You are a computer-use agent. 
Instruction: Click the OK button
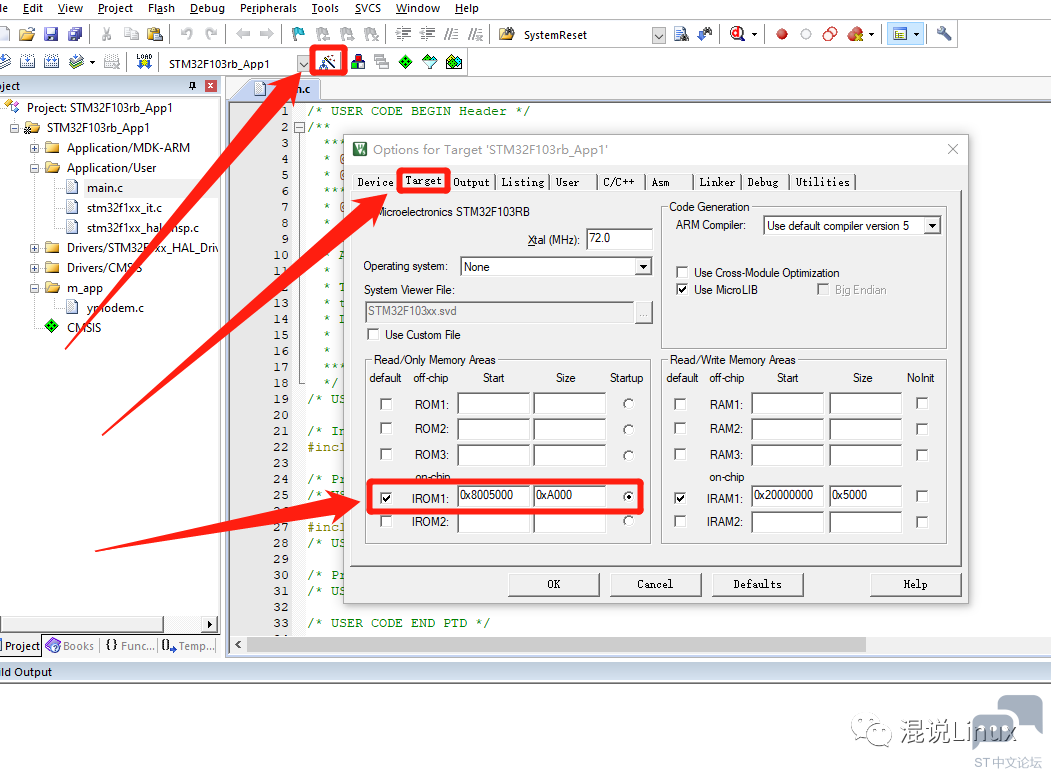click(x=554, y=584)
